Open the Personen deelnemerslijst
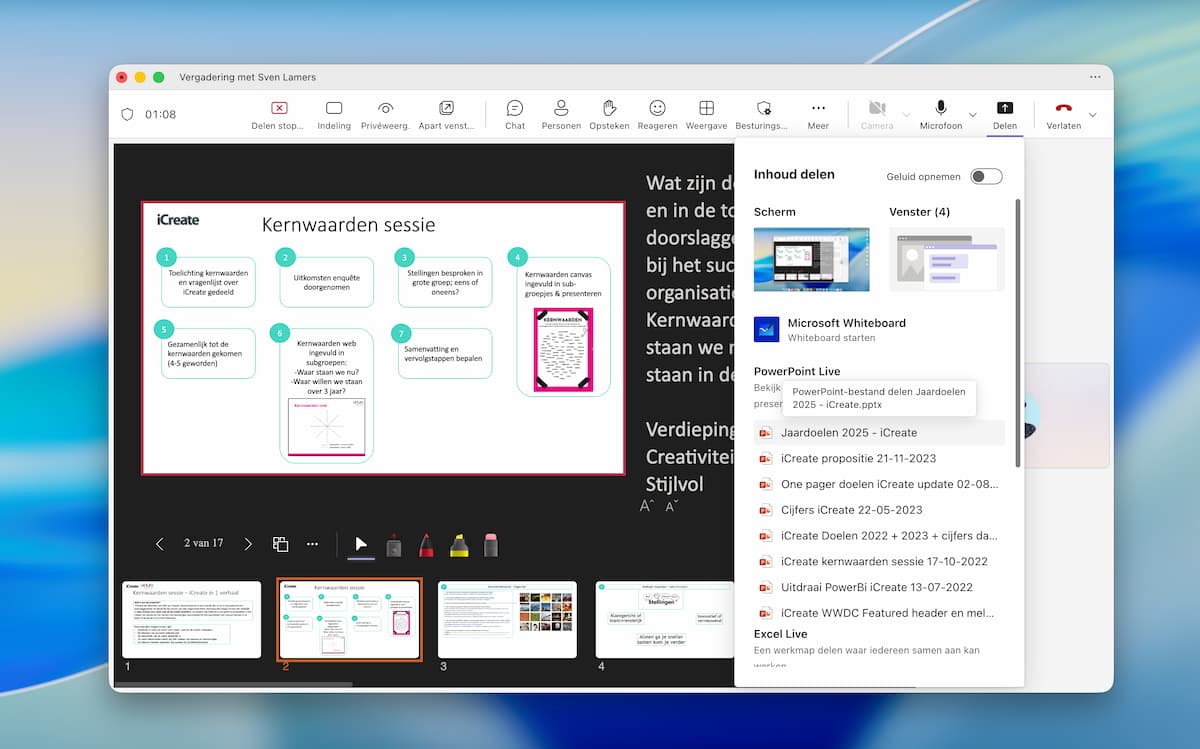Image resolution: width=1200 pixels, height=749 pixels. tap(561, 113)
